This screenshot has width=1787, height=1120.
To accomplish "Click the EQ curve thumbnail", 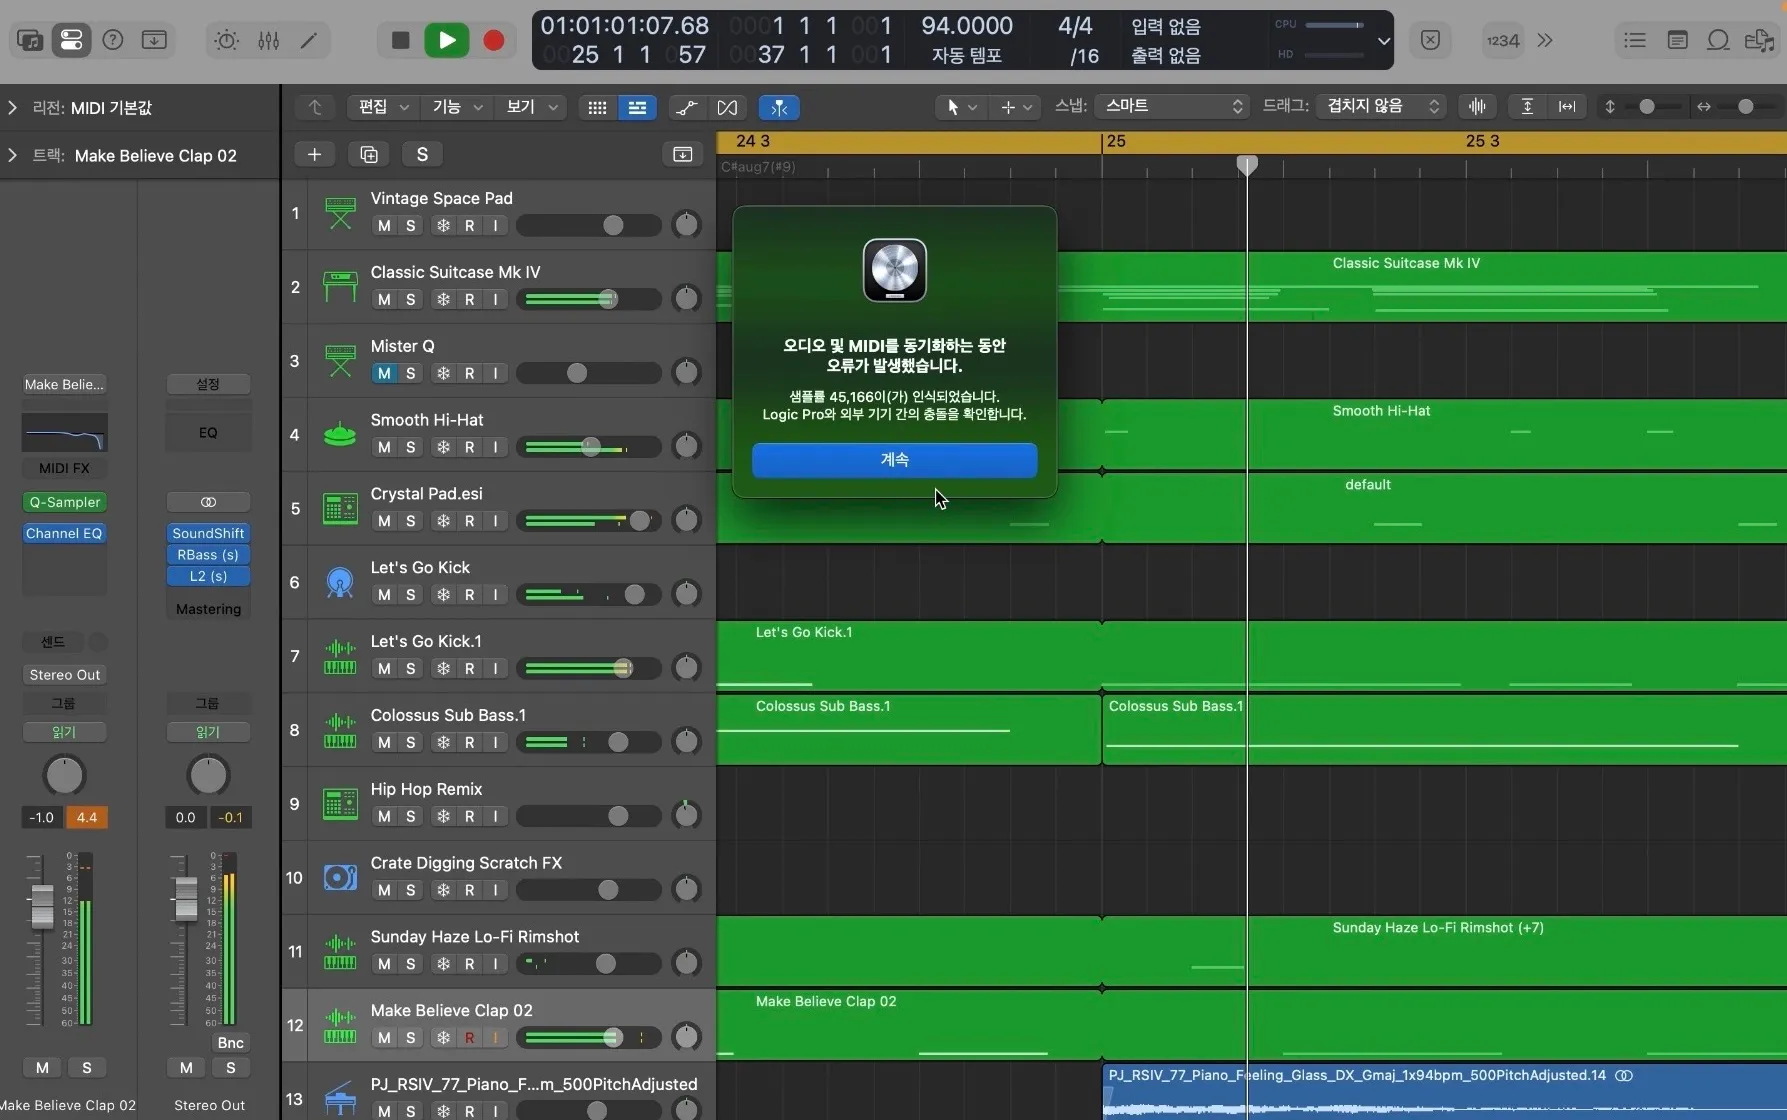I will [64, 433].
